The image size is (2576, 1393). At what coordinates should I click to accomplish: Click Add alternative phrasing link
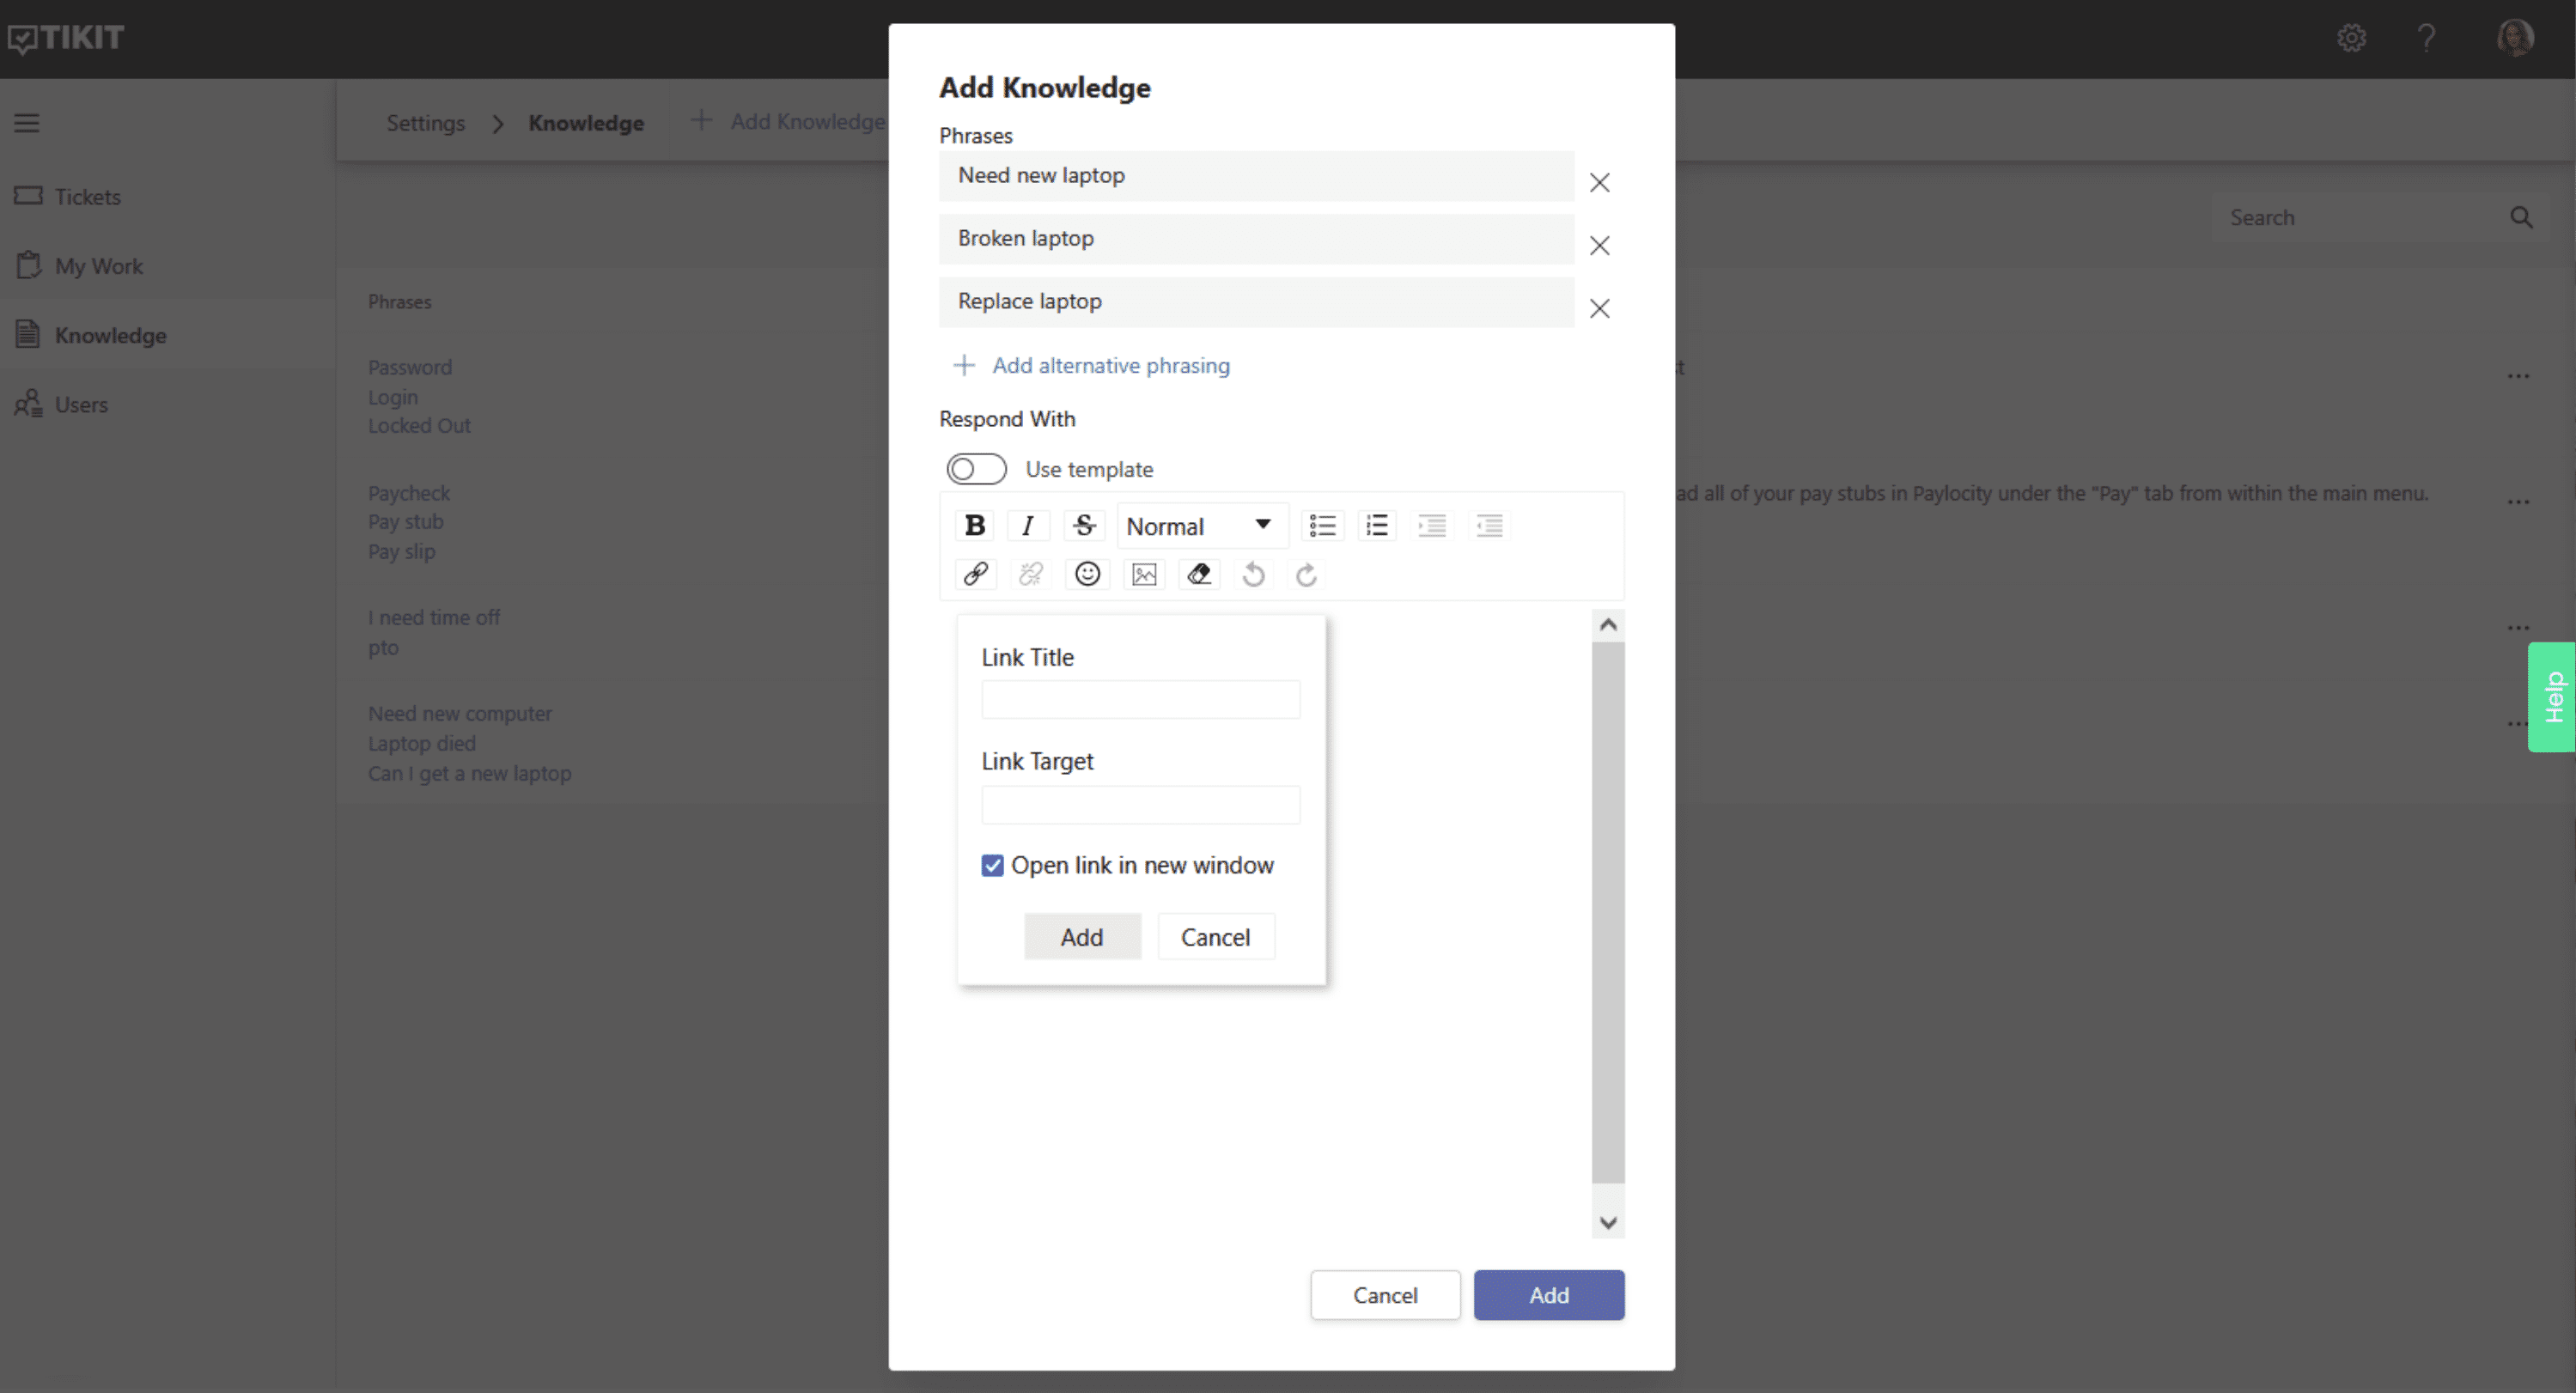coord(1091,365)
